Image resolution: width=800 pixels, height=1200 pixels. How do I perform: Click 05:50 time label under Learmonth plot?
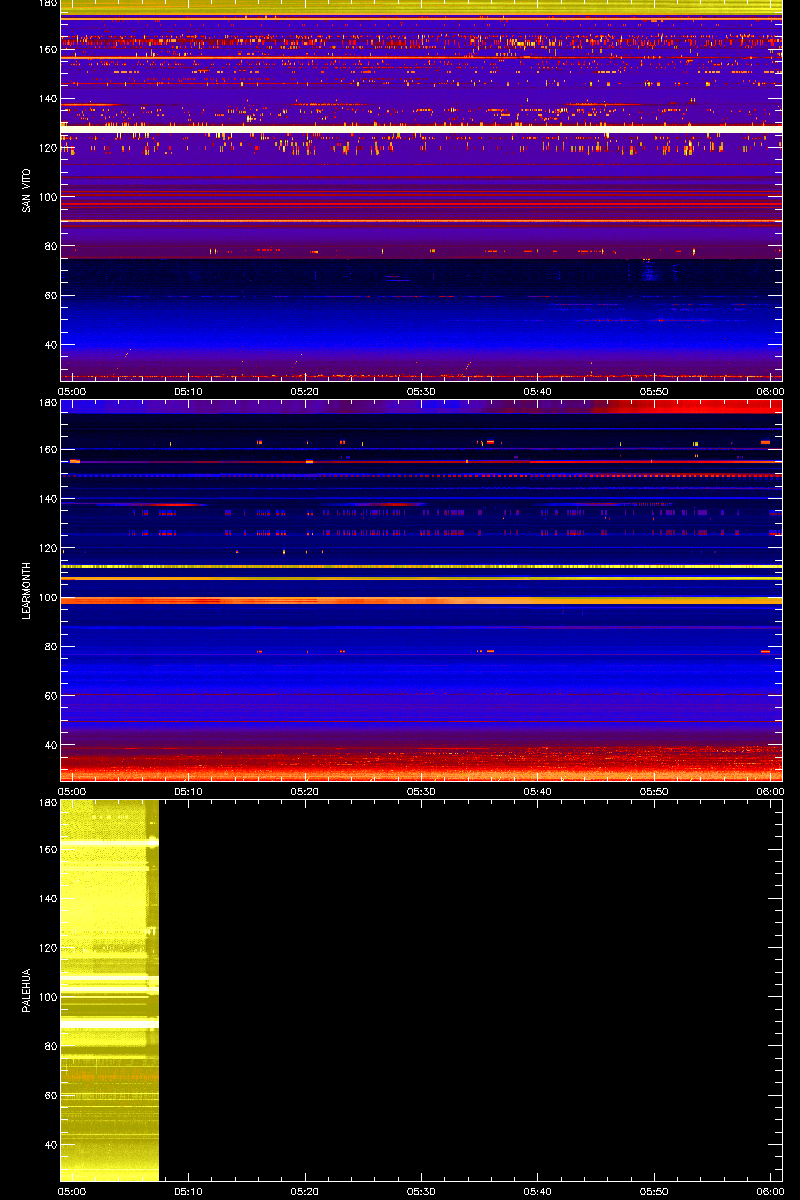click(x=654, y=792)
